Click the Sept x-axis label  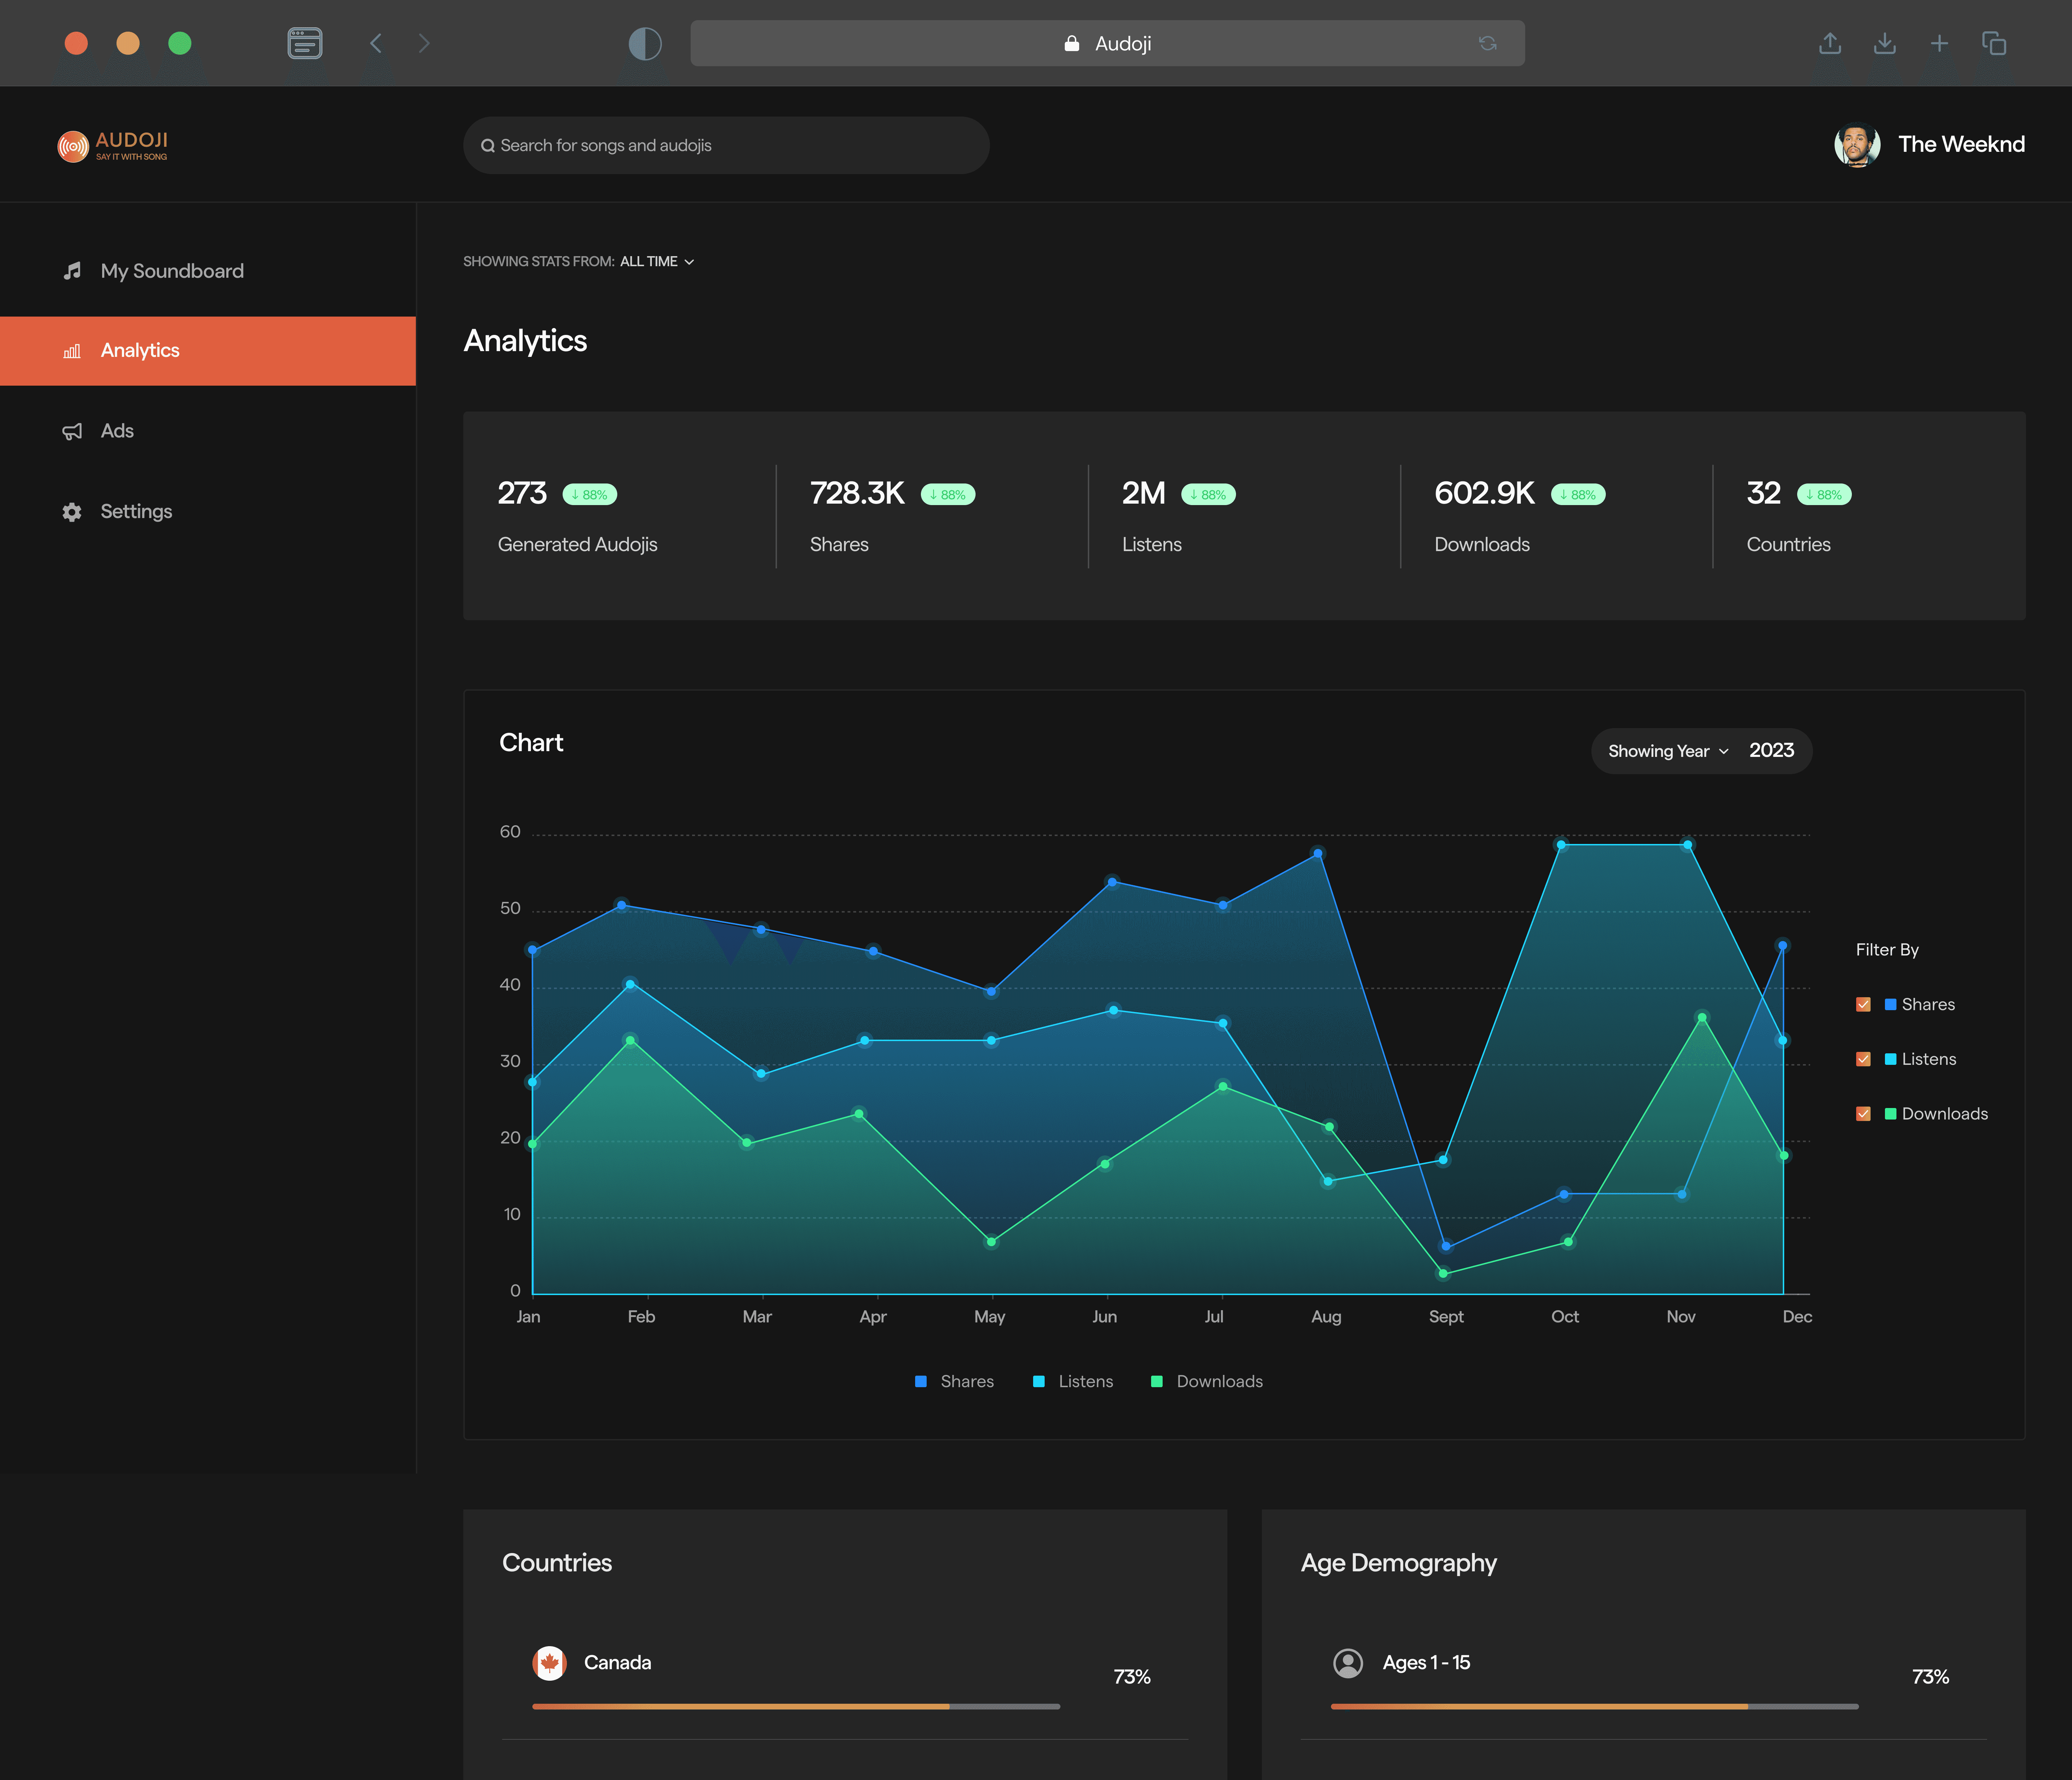click(1446, 1317)
